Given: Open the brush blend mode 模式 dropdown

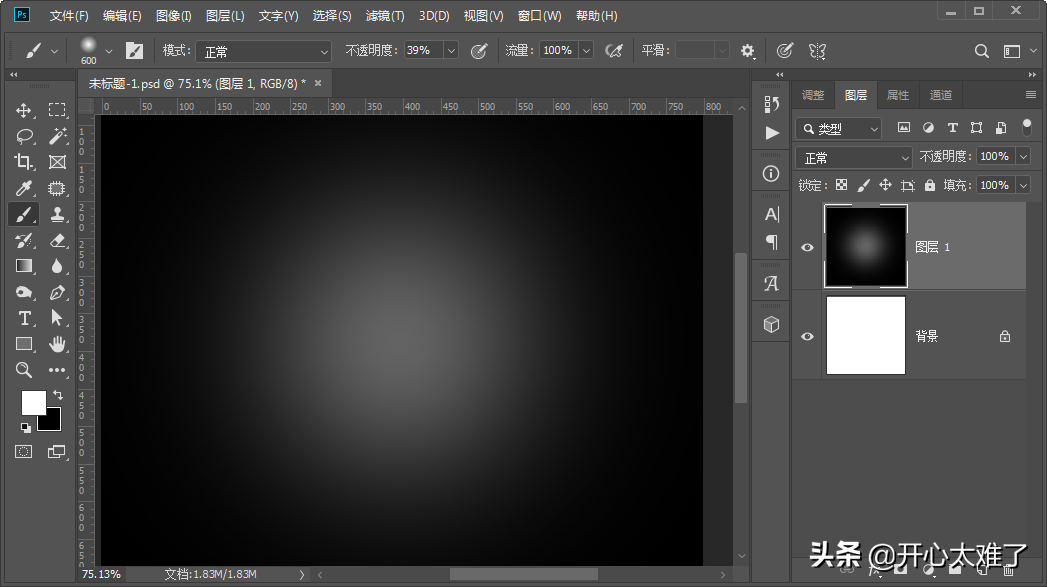Looking at the screenshot, I should click(x=263, y=51).
